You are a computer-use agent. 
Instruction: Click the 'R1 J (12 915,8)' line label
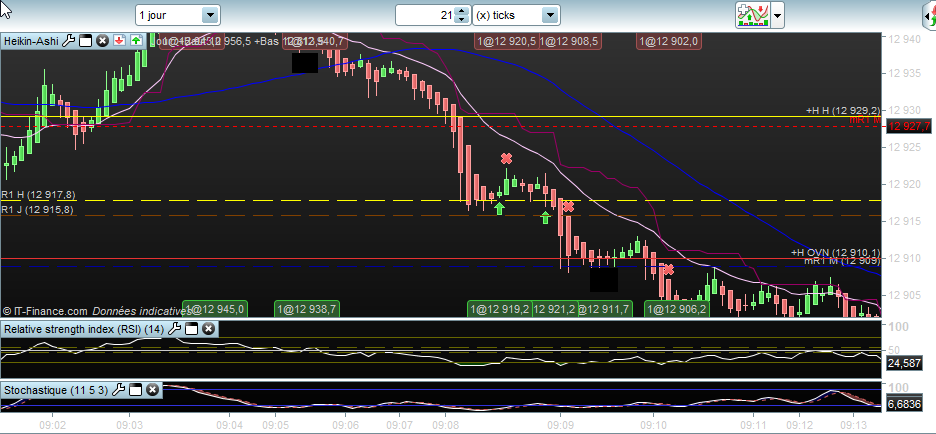click(38, 210)
